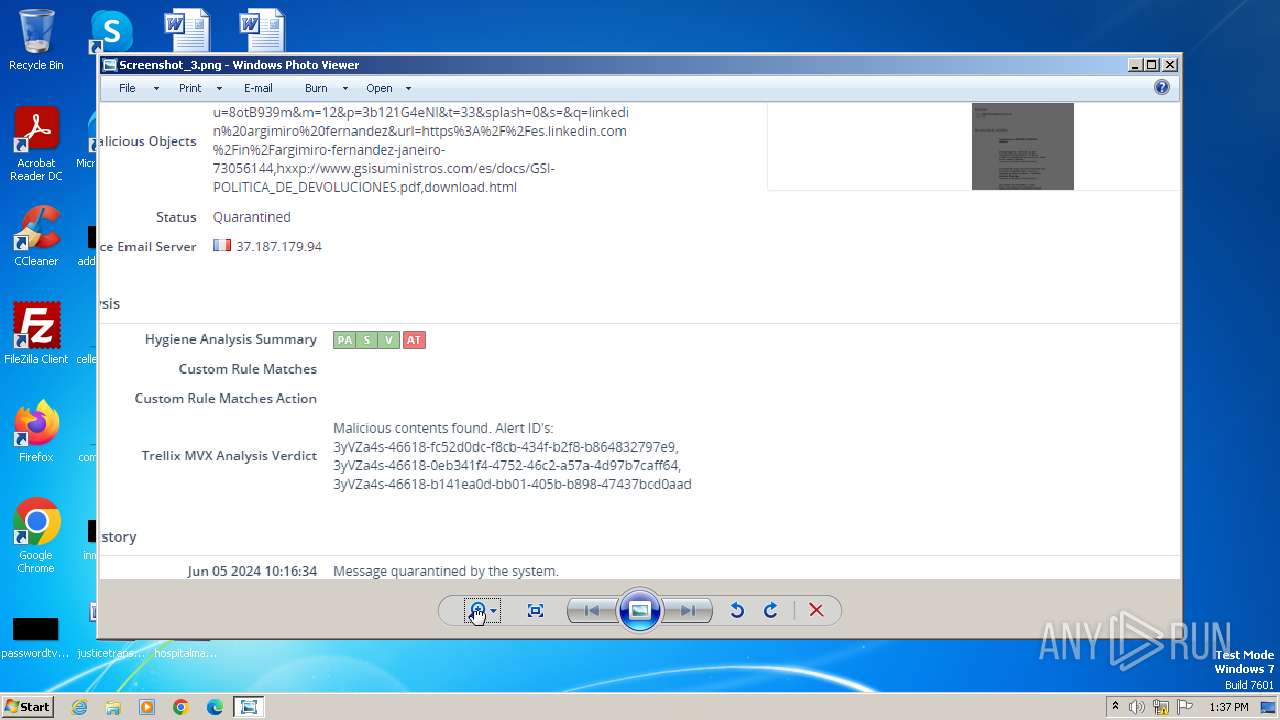
Task: Select Acrobat Reader DC desktop icon
Action: click(36, 145)
